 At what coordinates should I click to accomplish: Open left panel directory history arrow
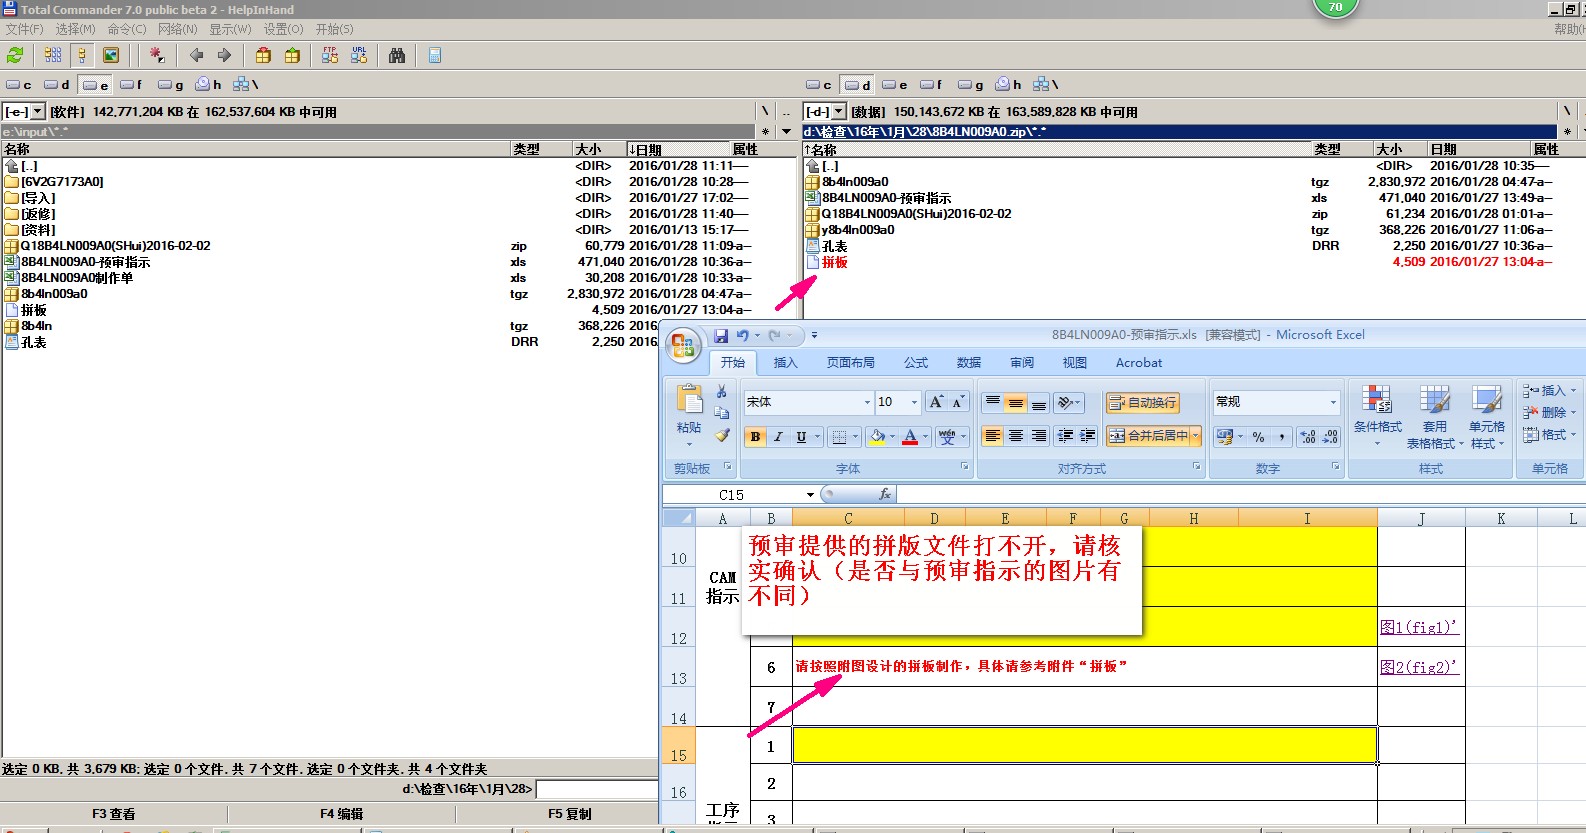(786, 131)
